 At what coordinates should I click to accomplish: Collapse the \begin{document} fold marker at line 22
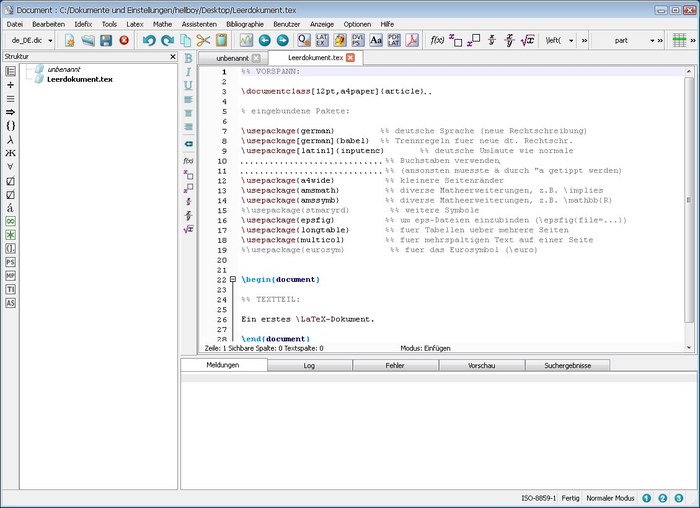[233, 279]
